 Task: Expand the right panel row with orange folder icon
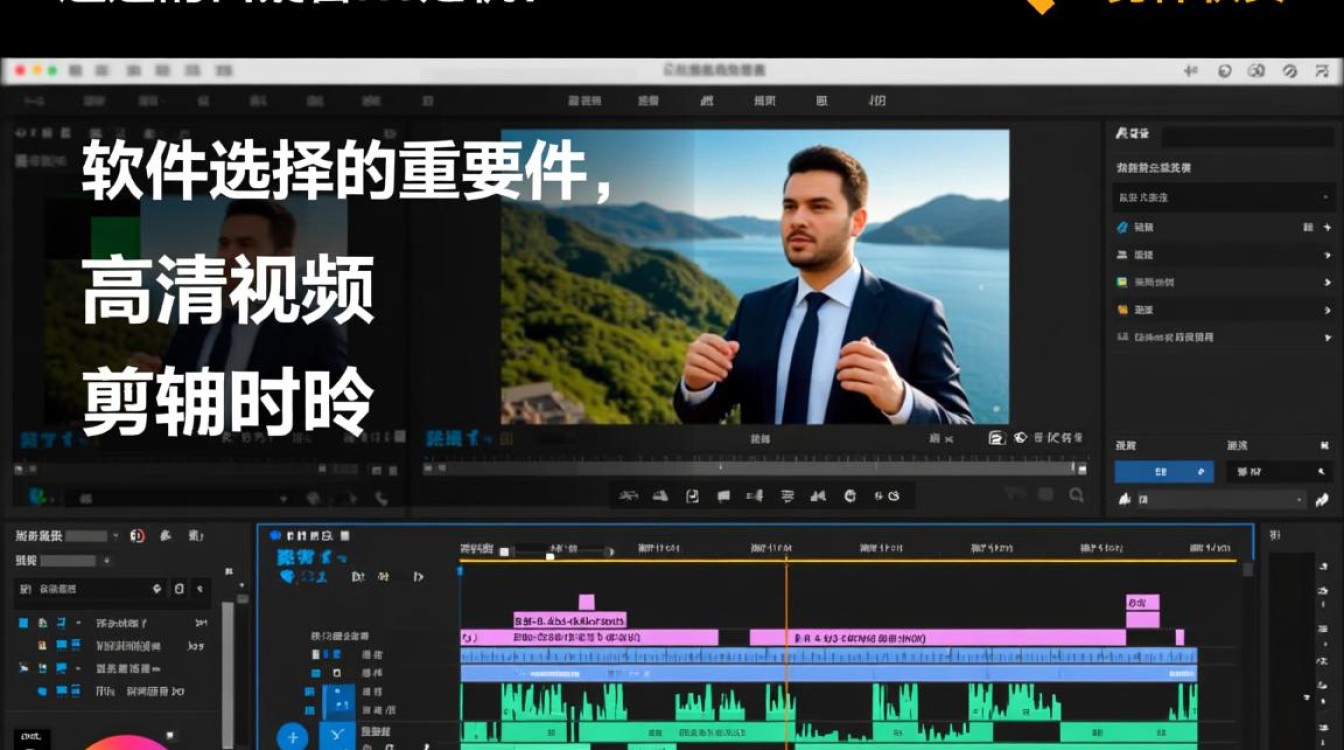1326,310
